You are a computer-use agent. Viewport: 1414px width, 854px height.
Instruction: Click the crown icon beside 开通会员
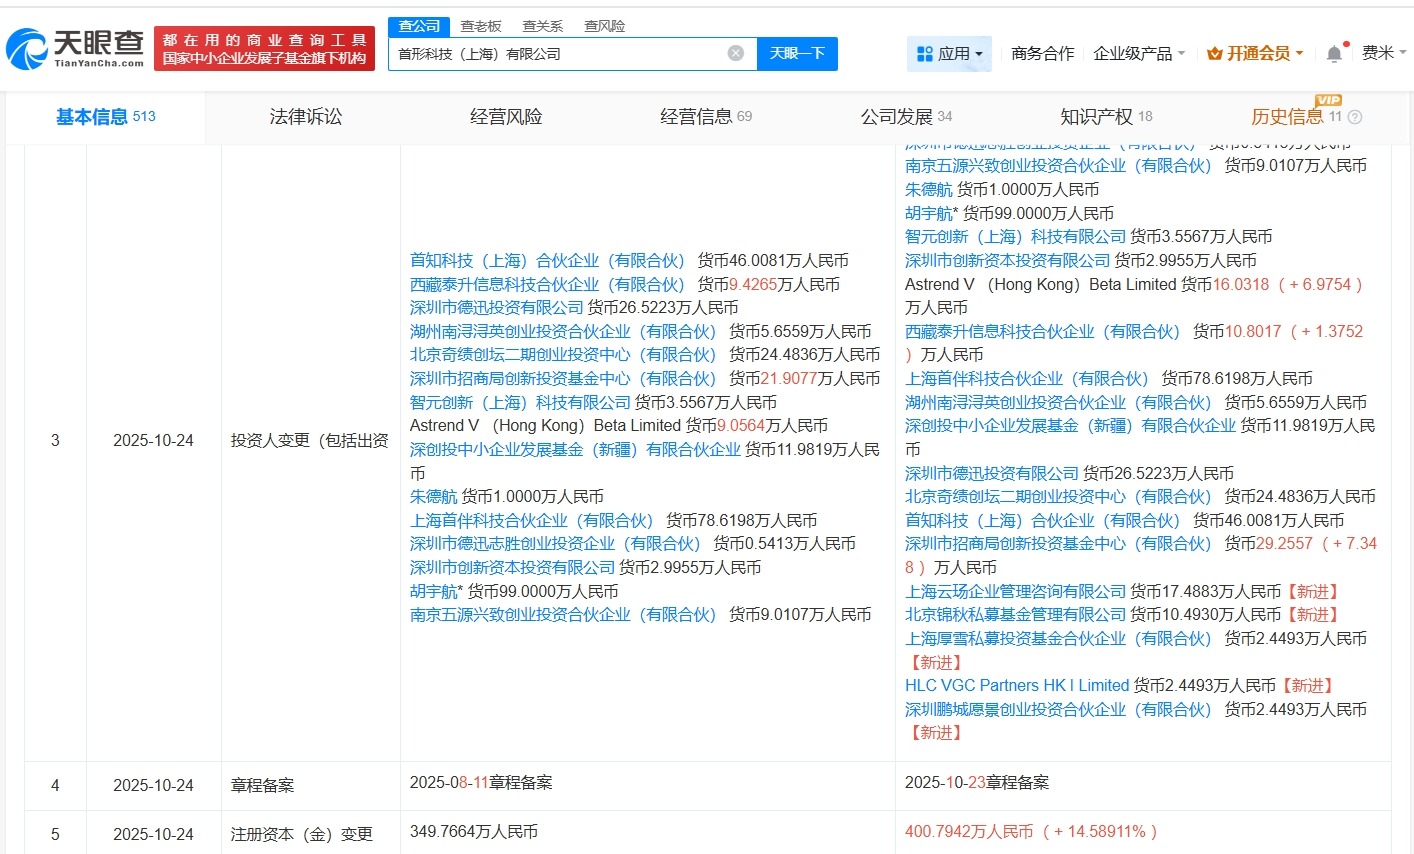point(1213,53)
